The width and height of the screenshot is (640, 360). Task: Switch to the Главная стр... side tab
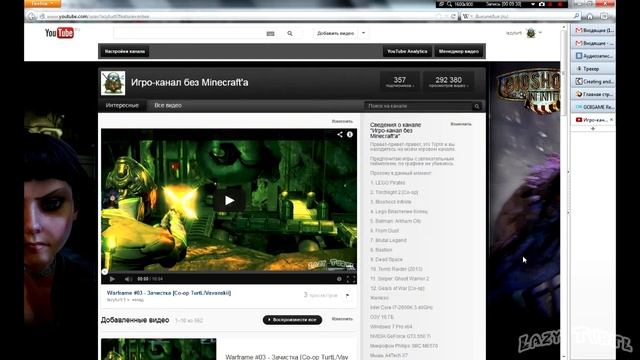pyautogui.click(x=593, y=94)
